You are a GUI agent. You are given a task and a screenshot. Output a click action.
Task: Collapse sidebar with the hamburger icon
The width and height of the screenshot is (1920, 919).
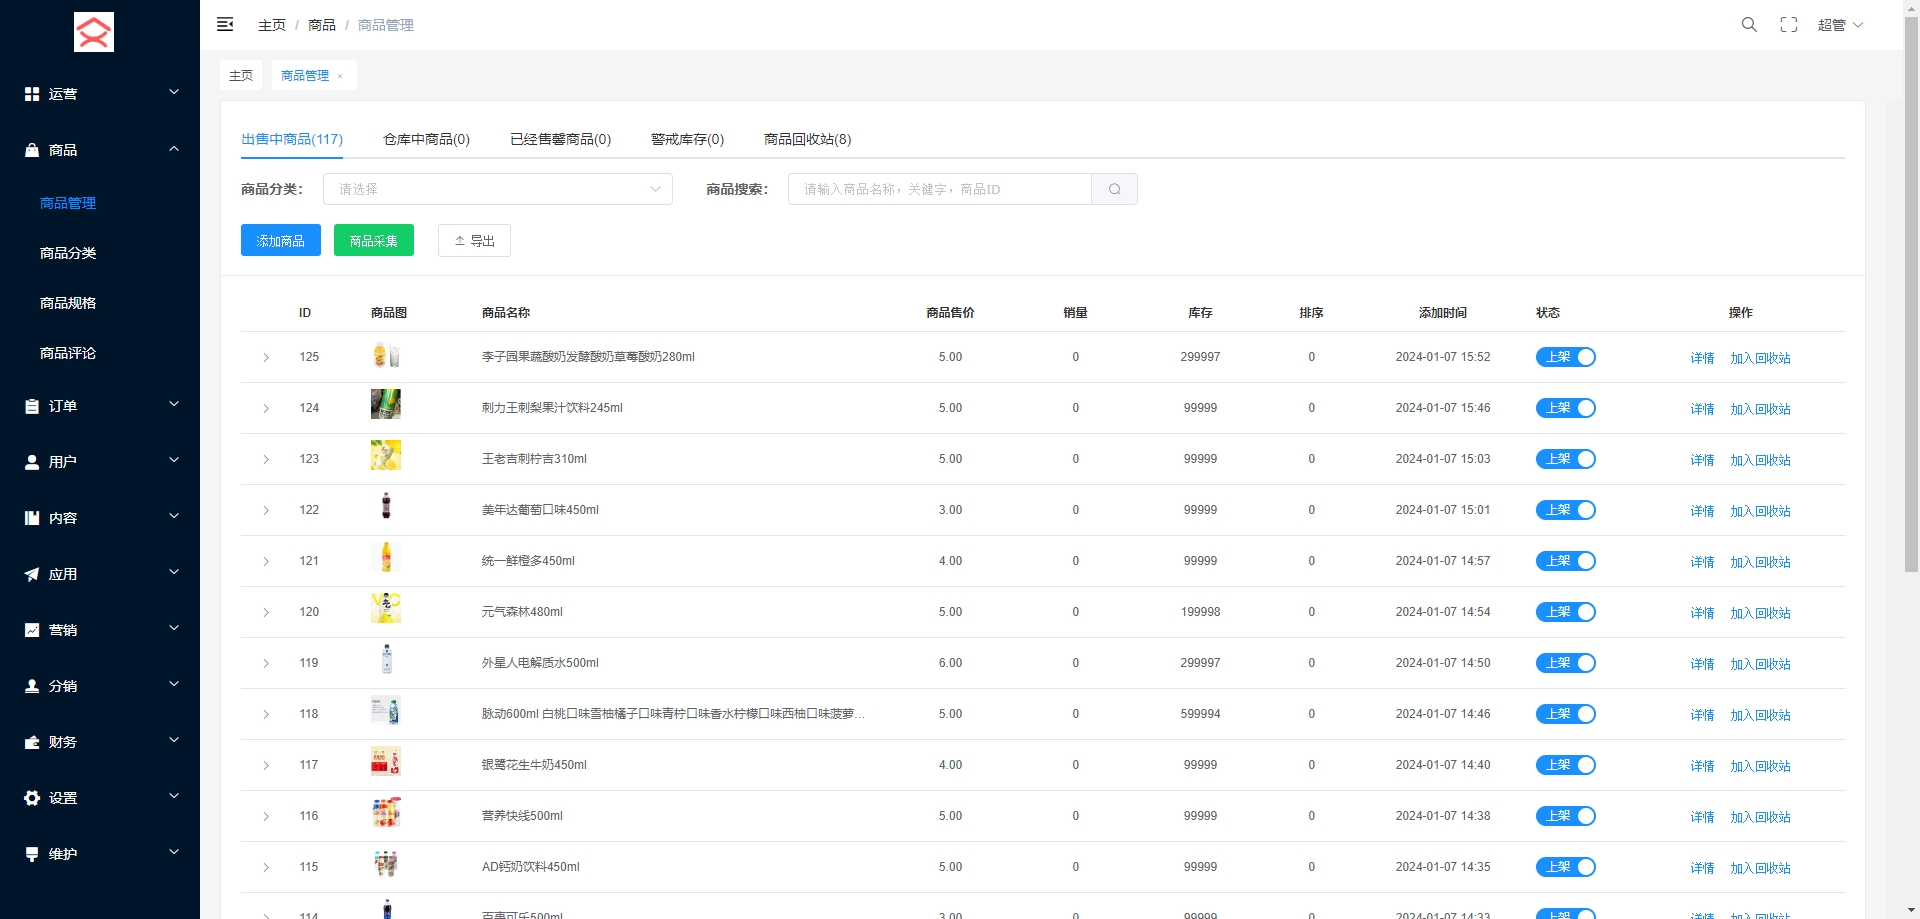tap(225, 24)
